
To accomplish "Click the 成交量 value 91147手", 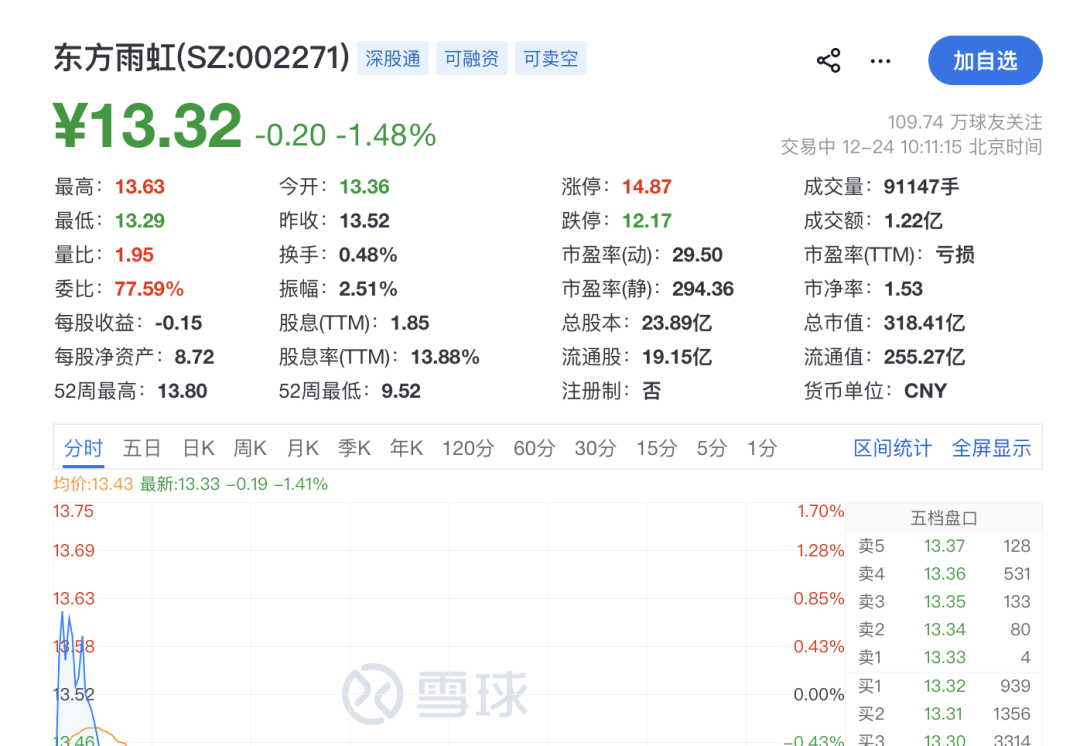I will click(x=922, y=187).
